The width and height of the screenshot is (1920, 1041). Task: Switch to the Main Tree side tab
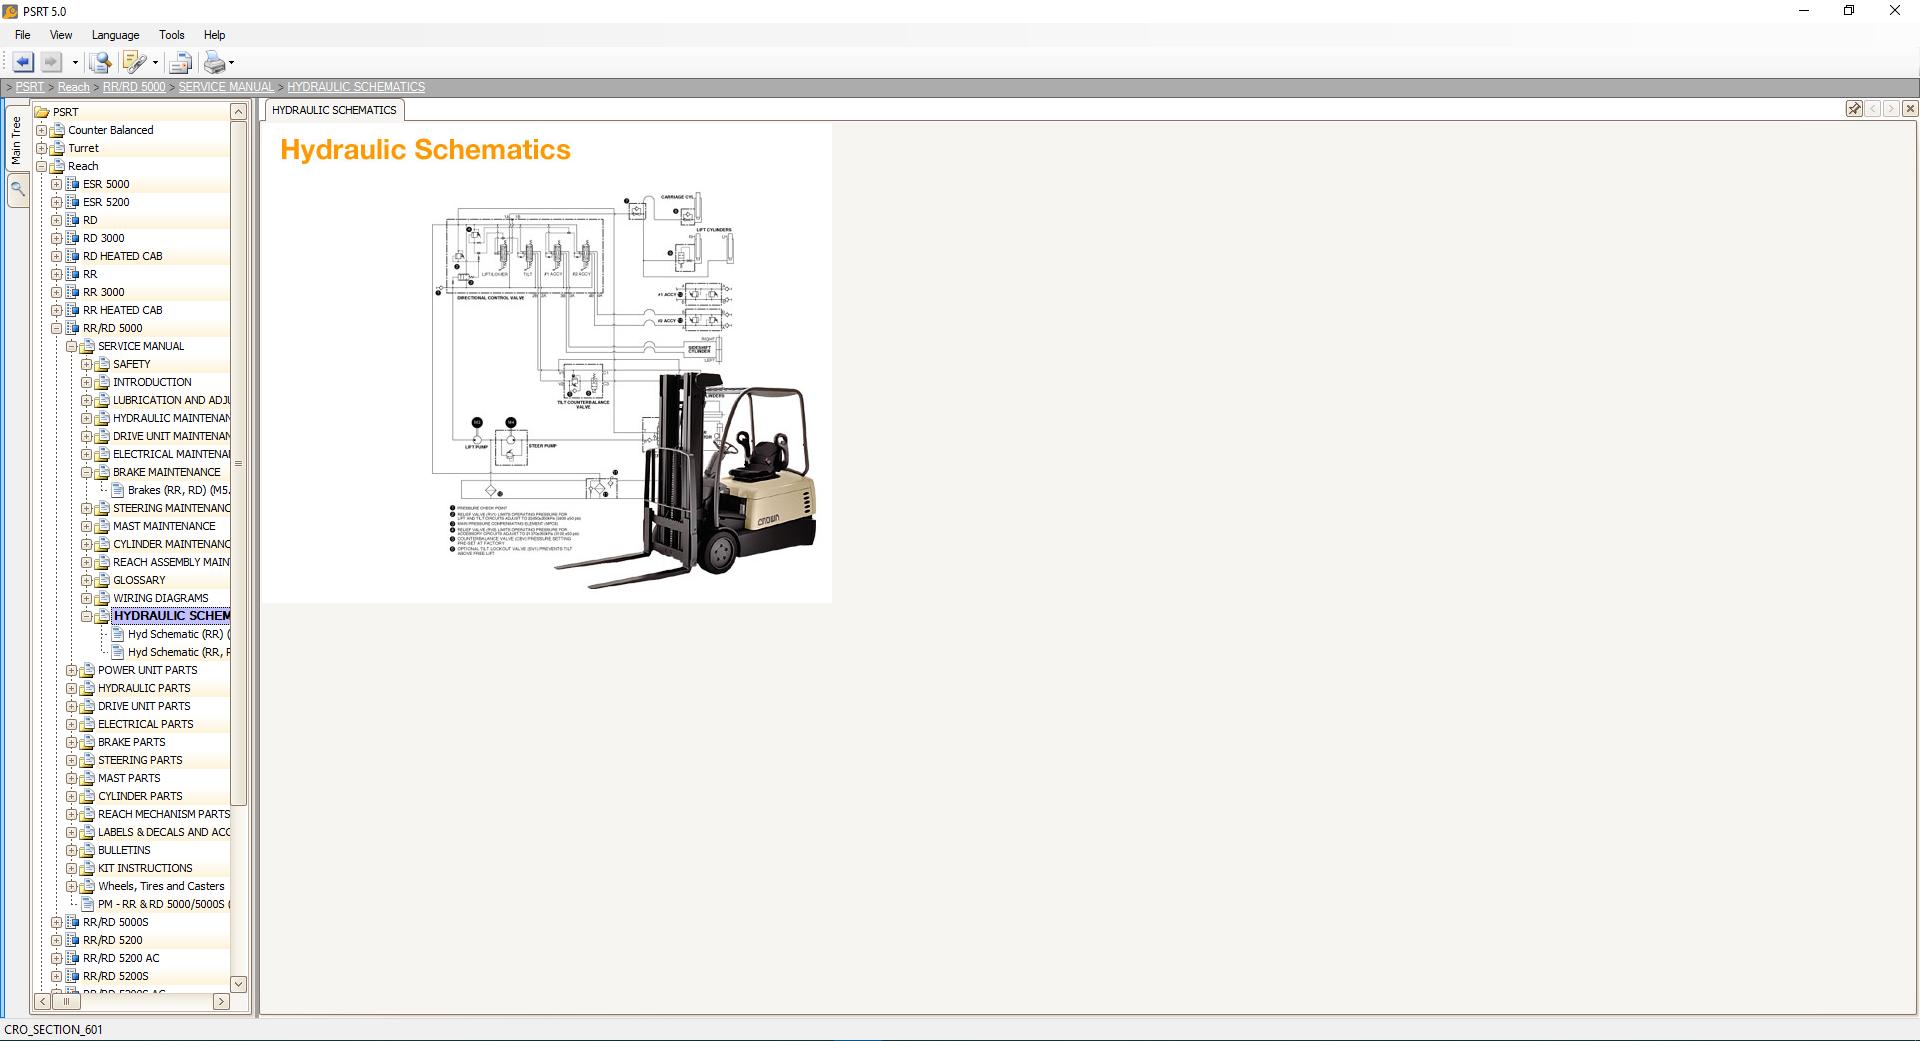click(x=16, y=139)
